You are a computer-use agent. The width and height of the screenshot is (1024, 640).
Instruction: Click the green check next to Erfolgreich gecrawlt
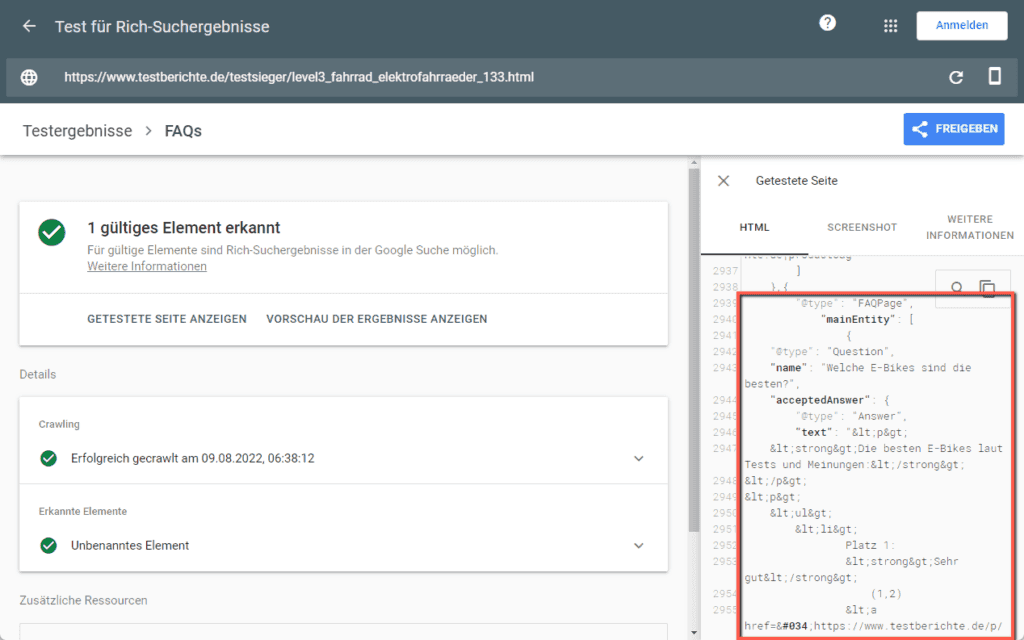(x=48, y=458)
